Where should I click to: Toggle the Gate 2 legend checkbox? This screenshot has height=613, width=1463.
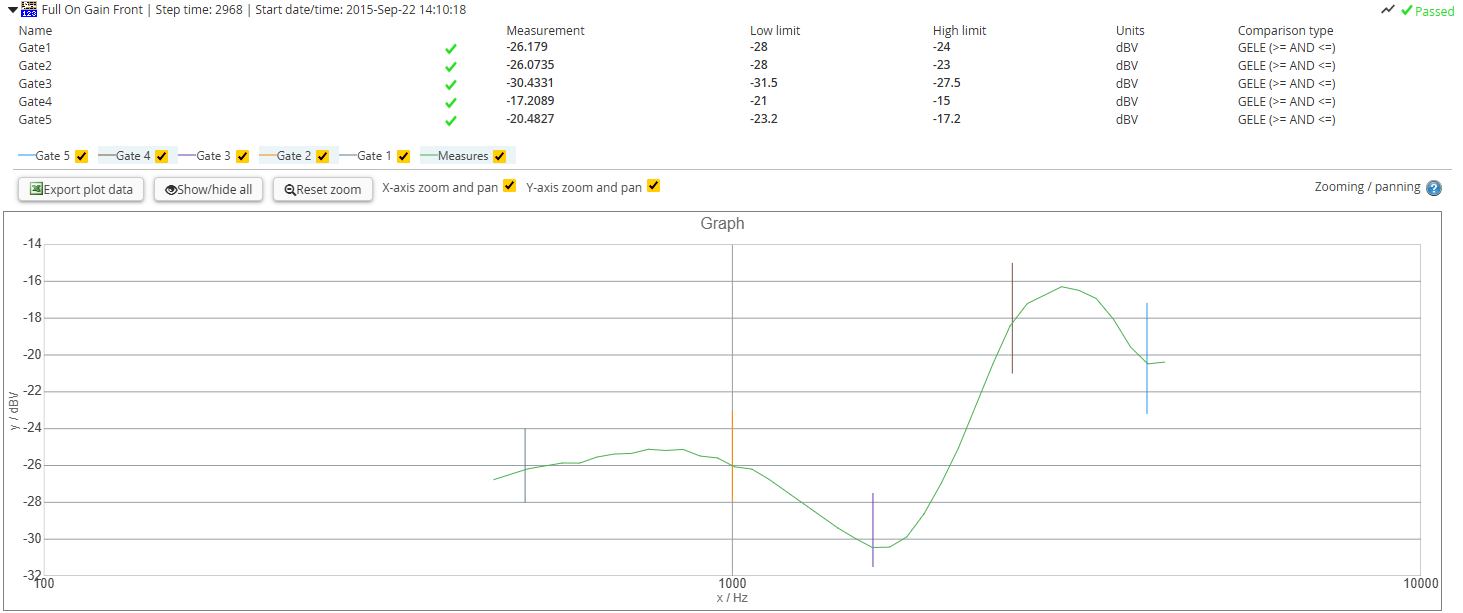(x=323, y=156)
